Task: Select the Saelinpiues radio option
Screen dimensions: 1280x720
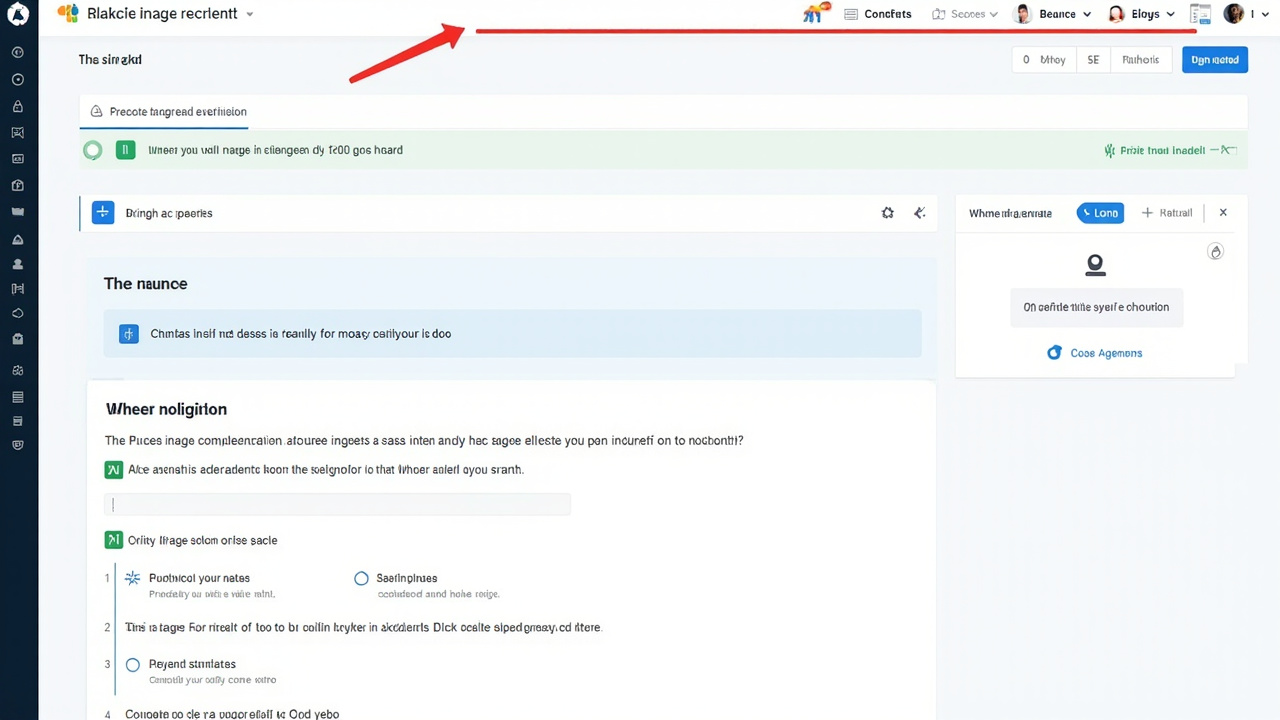Action: coord(361,578)
